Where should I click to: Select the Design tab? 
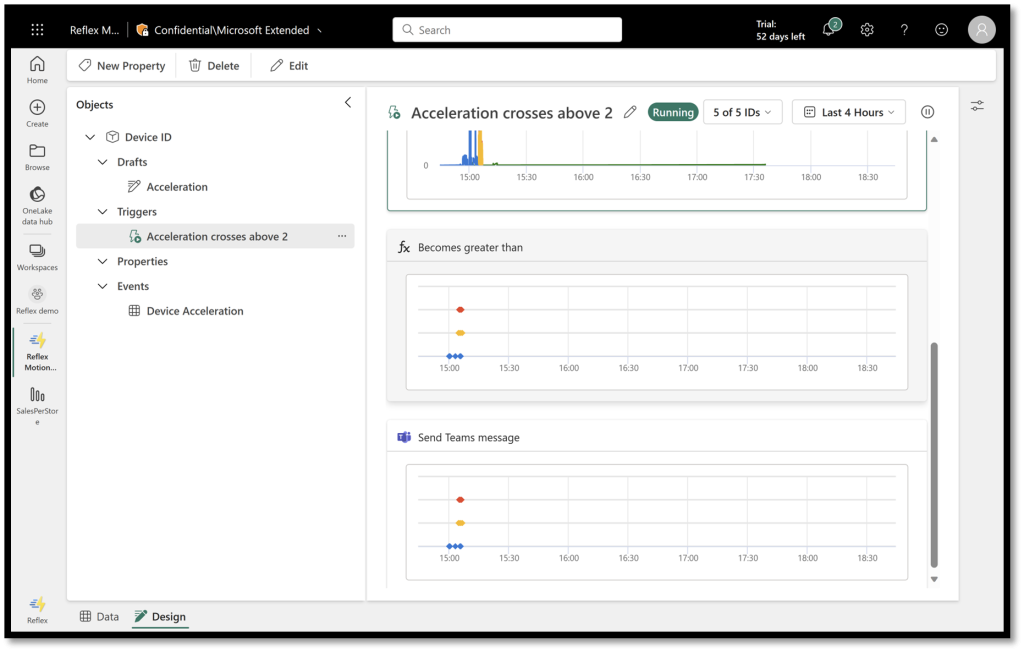pos(160,617)
